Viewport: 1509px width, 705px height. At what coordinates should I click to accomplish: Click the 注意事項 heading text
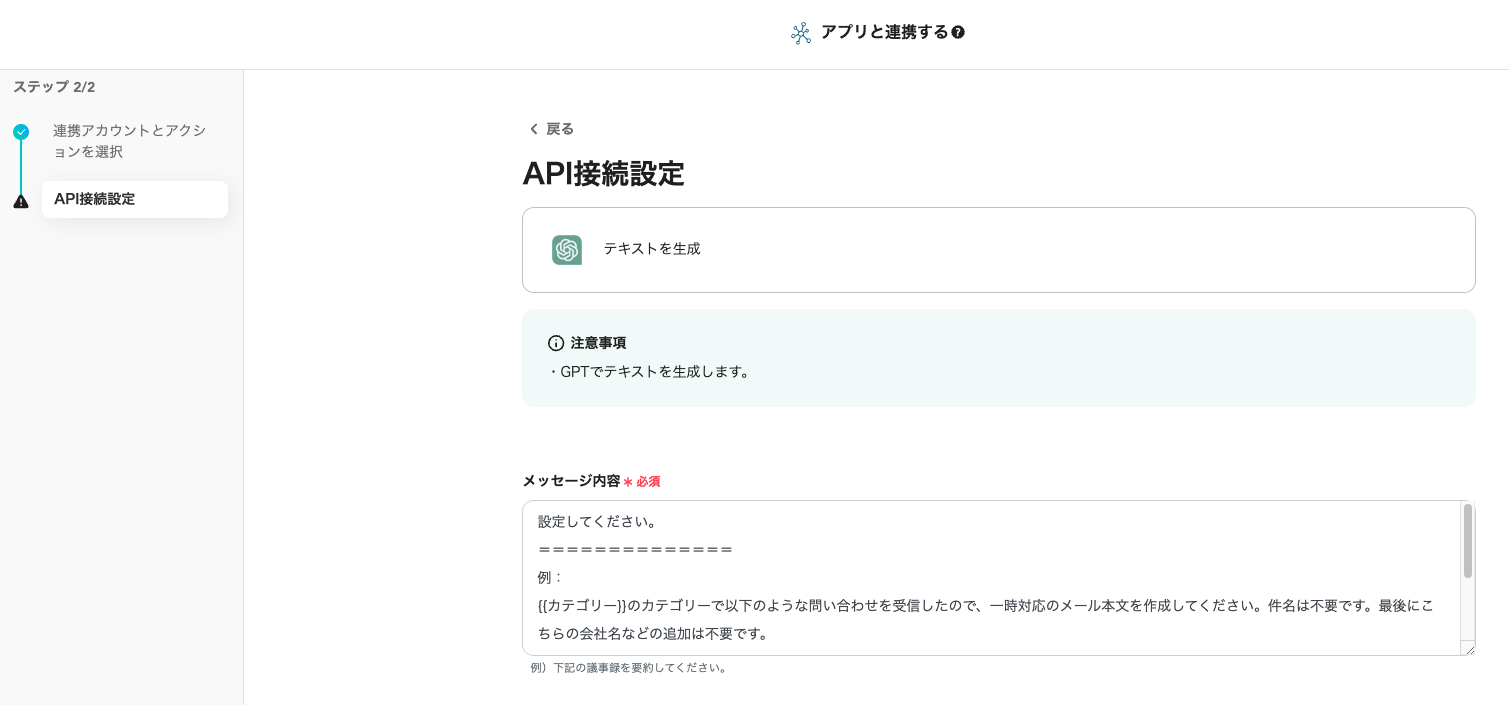[x=598, y=343]
